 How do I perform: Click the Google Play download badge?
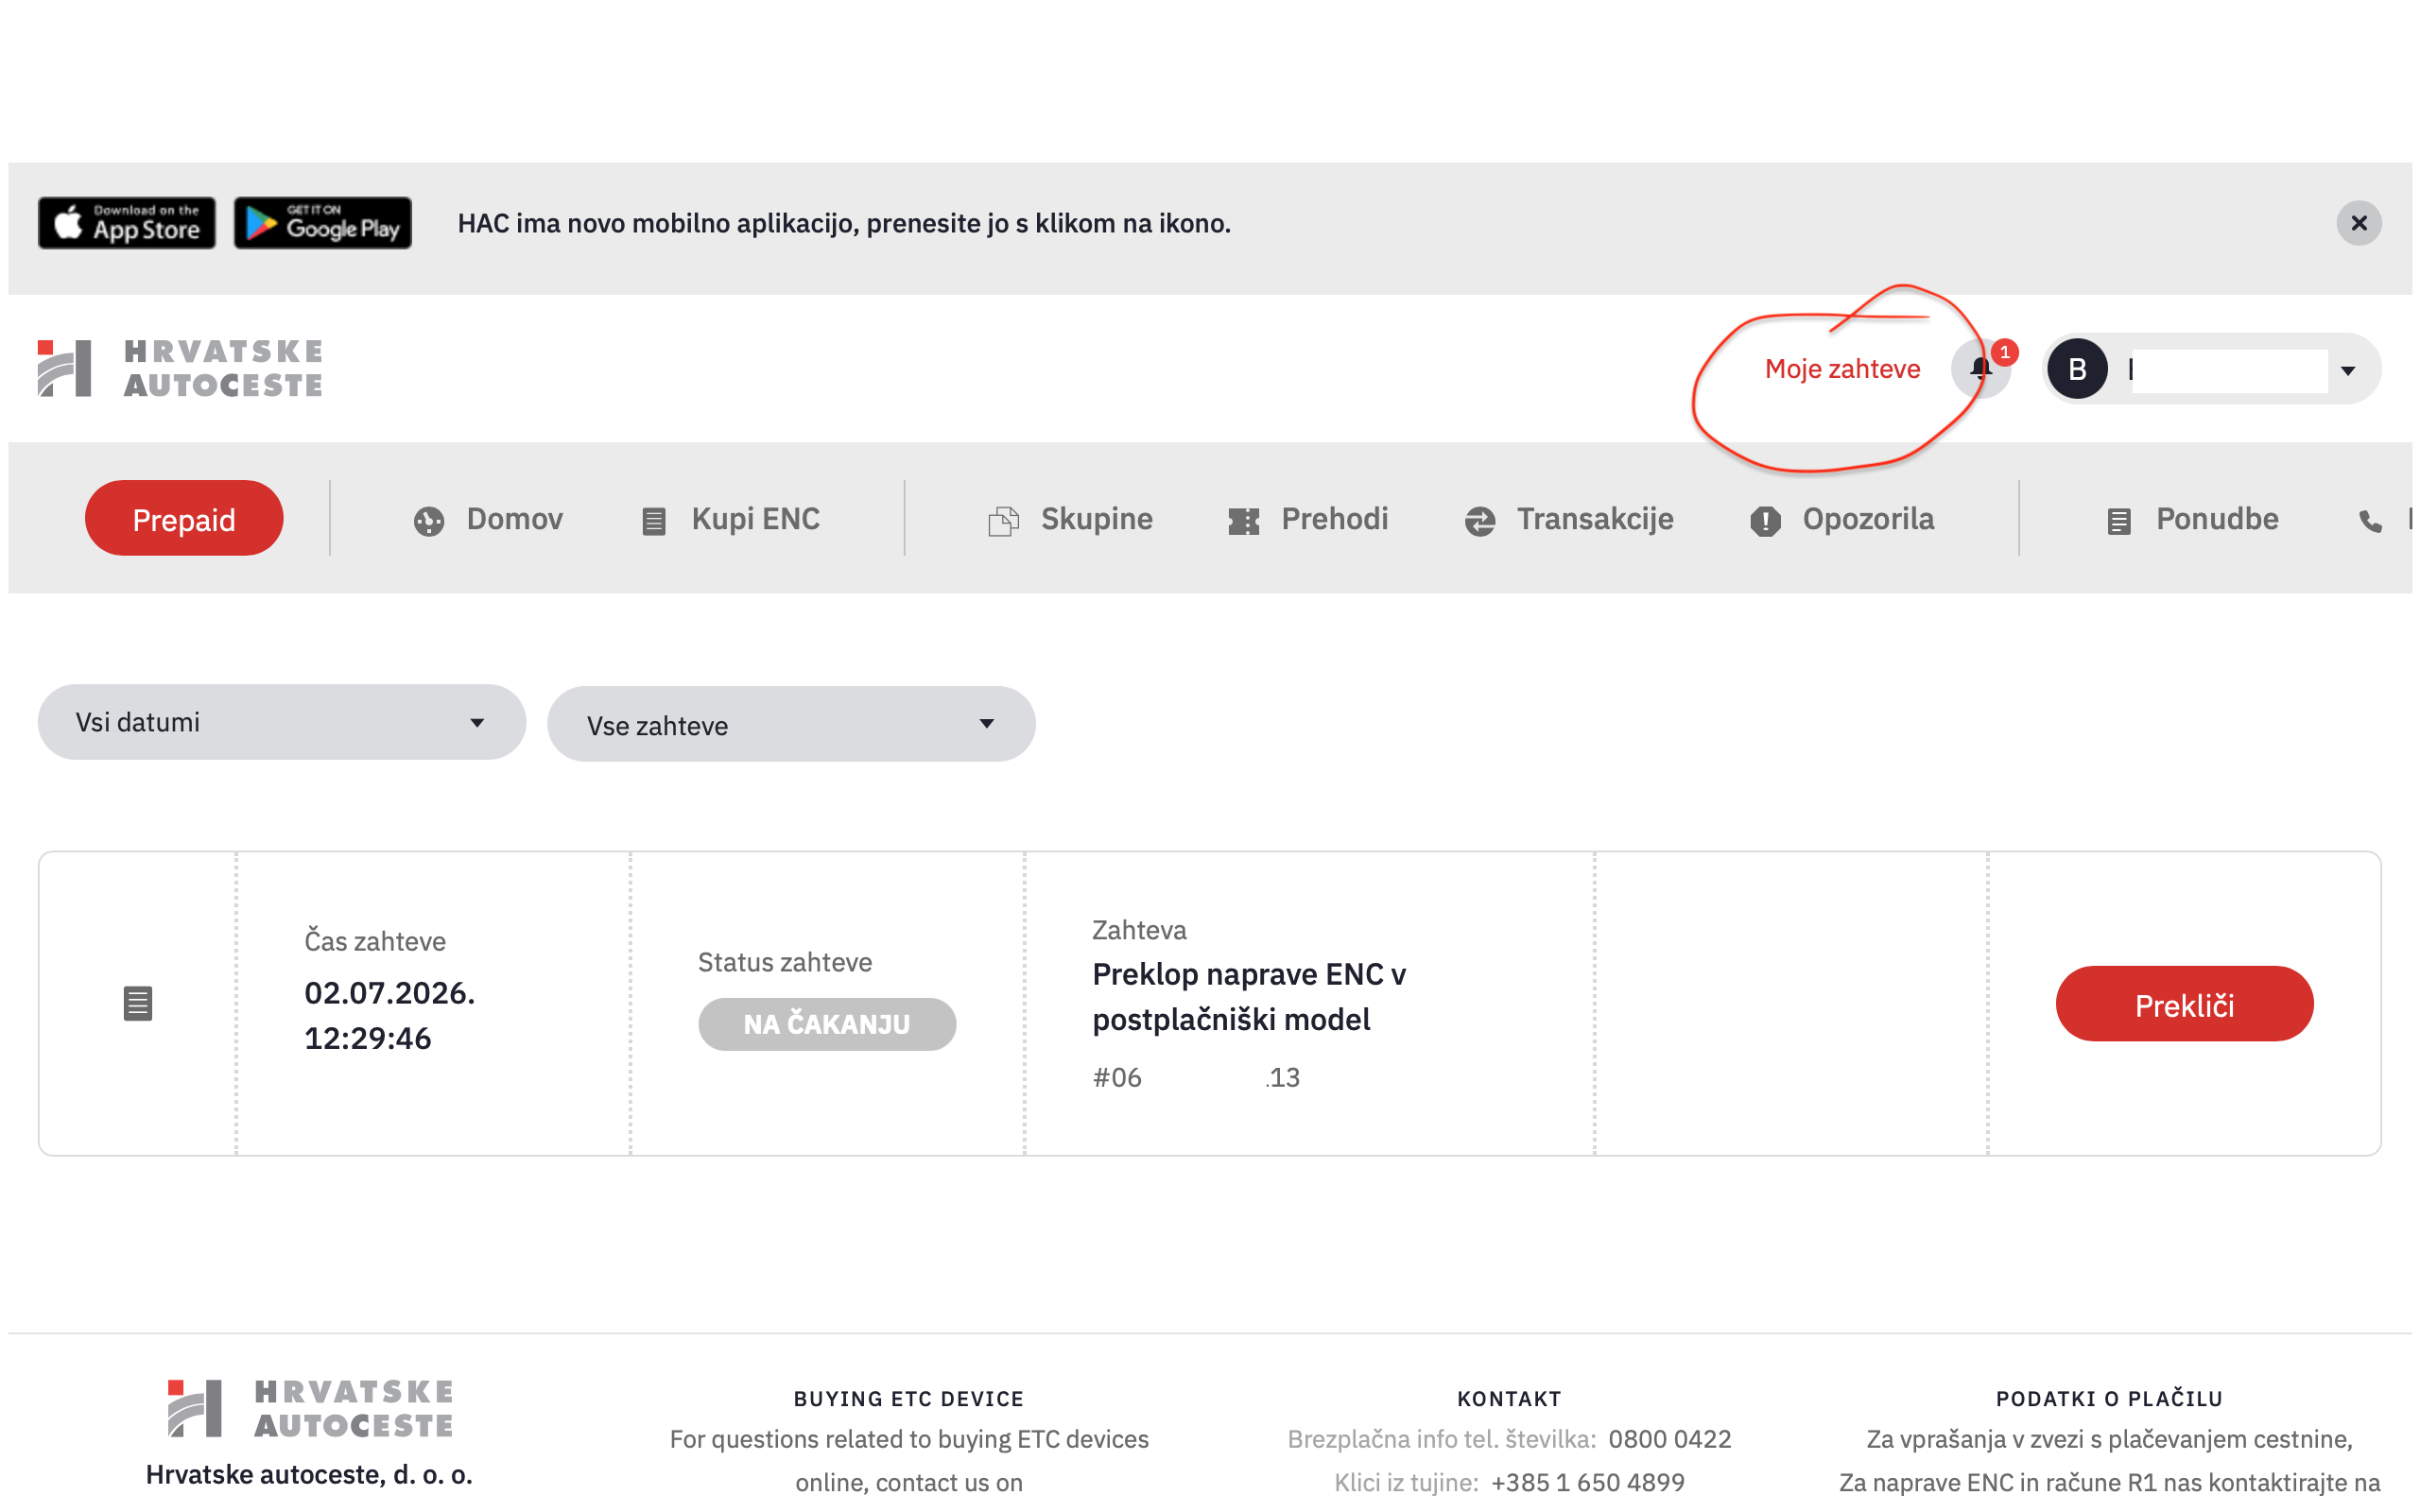[x=323, y=223]
